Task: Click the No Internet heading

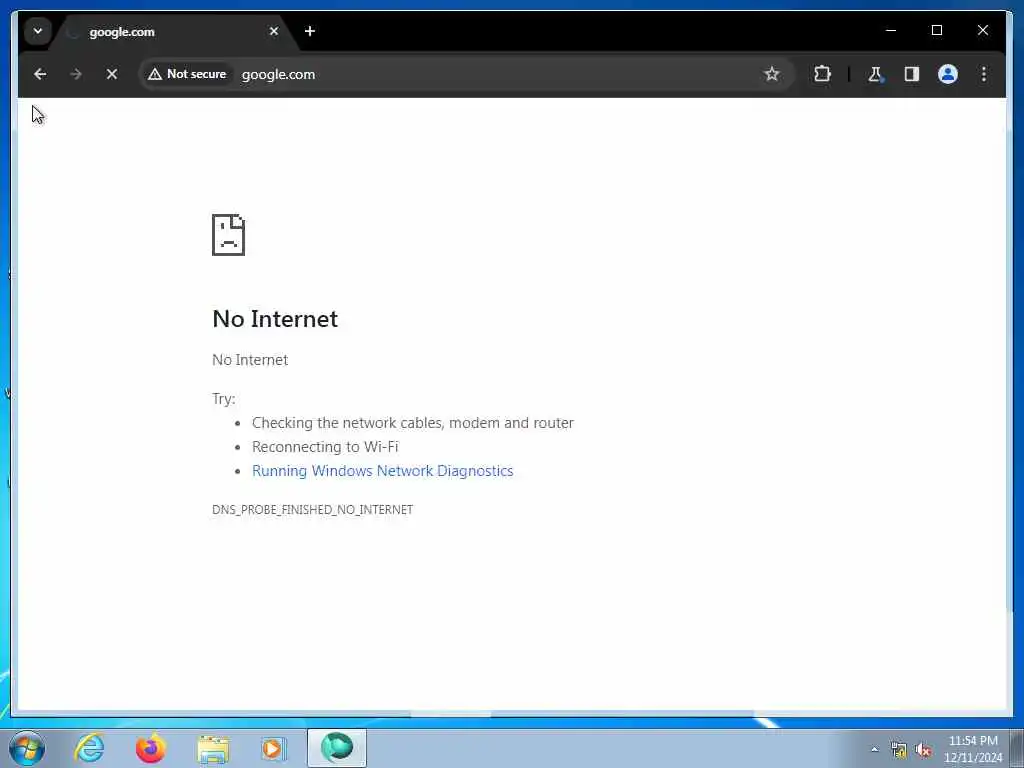Action: point(275,319)
